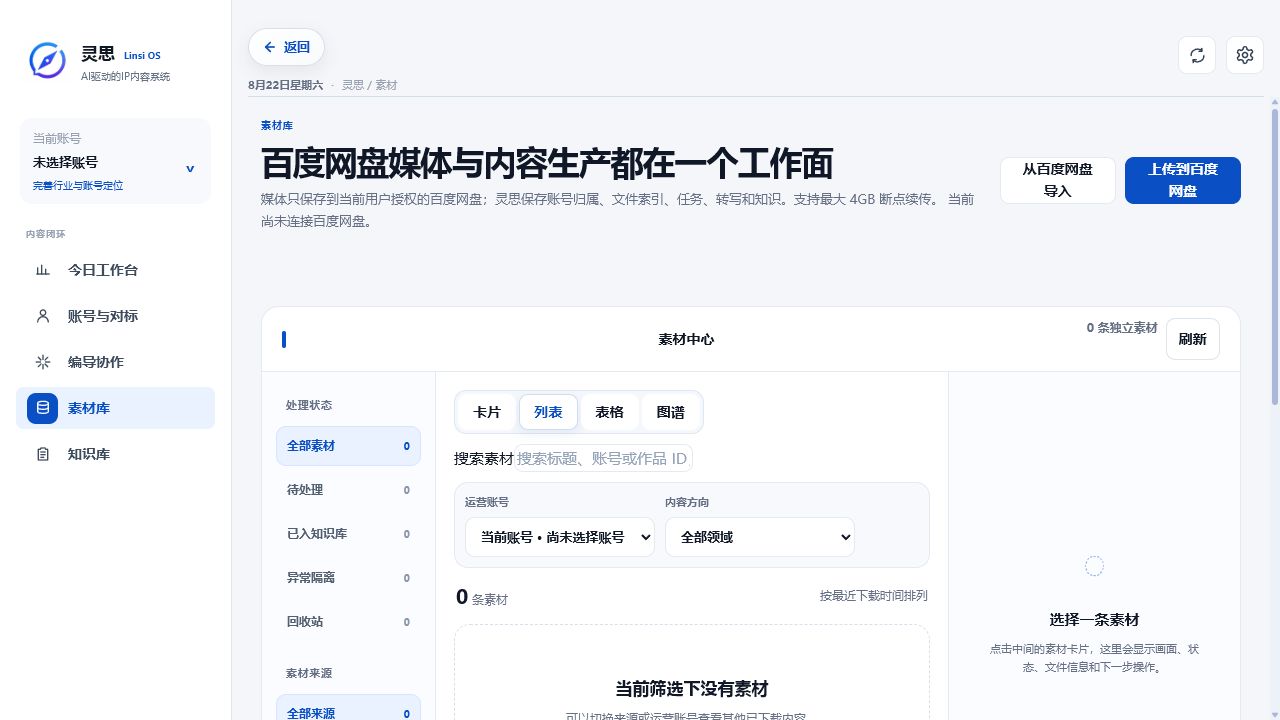Screen dimensions: 1280x720
Task: Click the 搜索素材 input field
Action: pyautogui.click(x=603, y=458)
